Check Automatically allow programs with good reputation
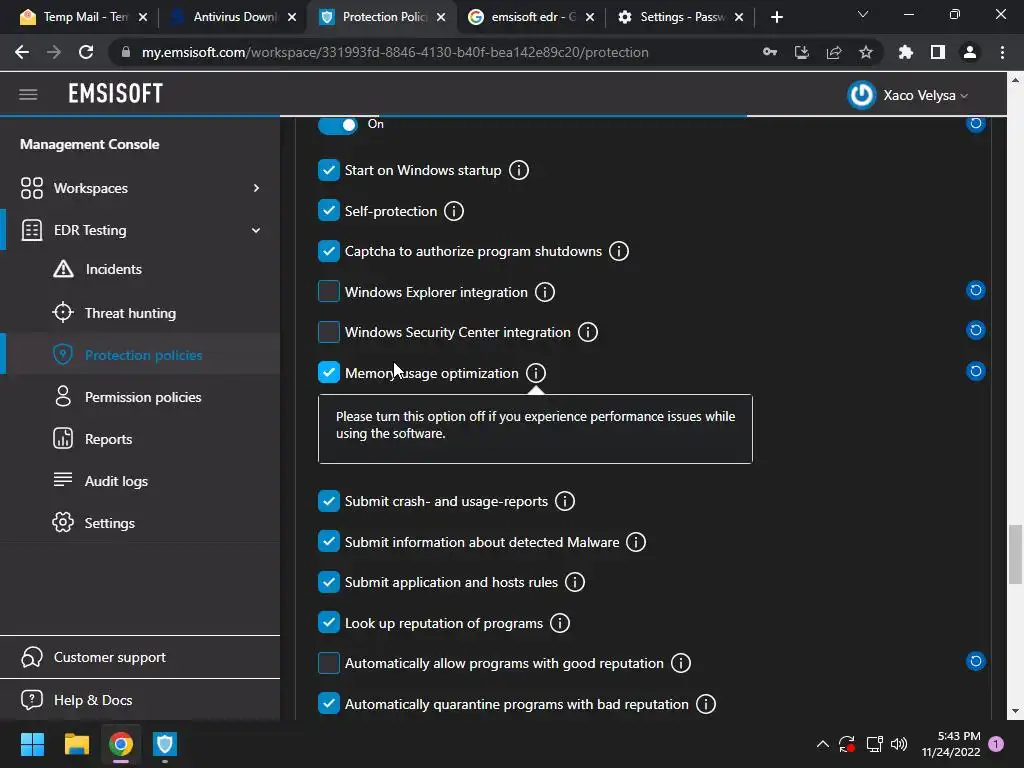 coord(328,663)
